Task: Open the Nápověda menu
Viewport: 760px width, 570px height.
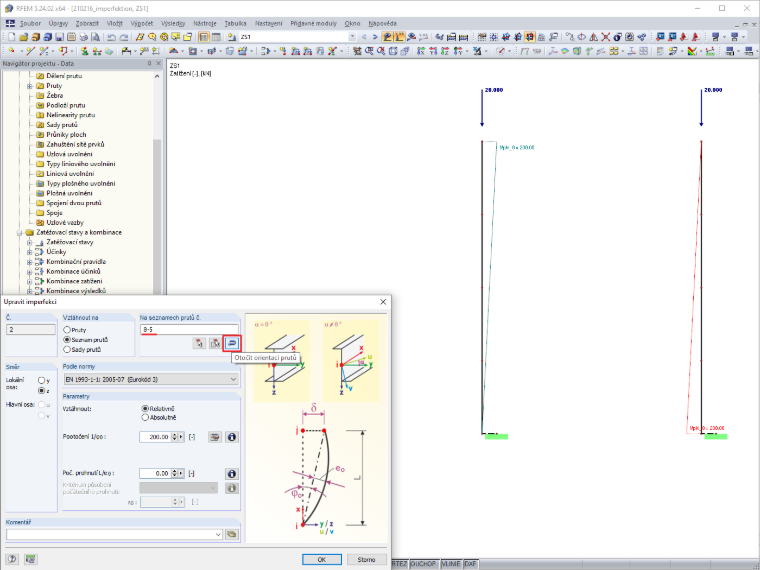Action: click(x=382, y=23)
